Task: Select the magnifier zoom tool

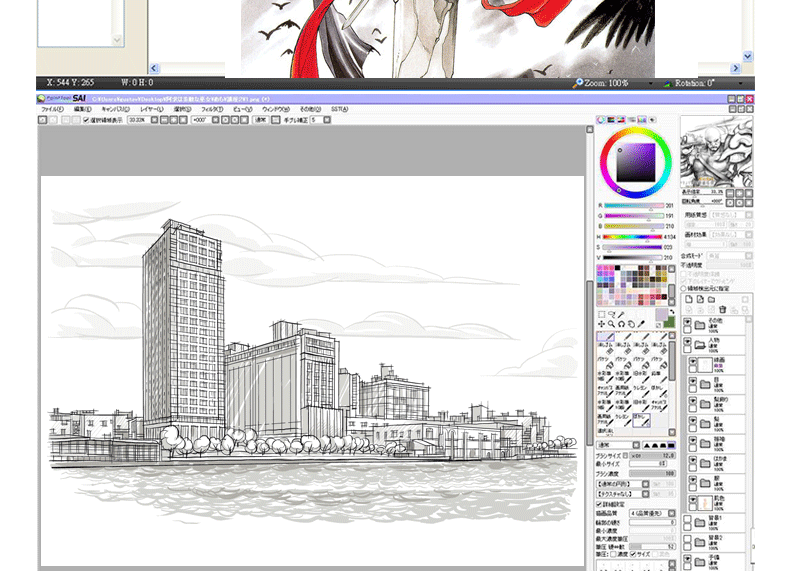Action: (611, 324)
